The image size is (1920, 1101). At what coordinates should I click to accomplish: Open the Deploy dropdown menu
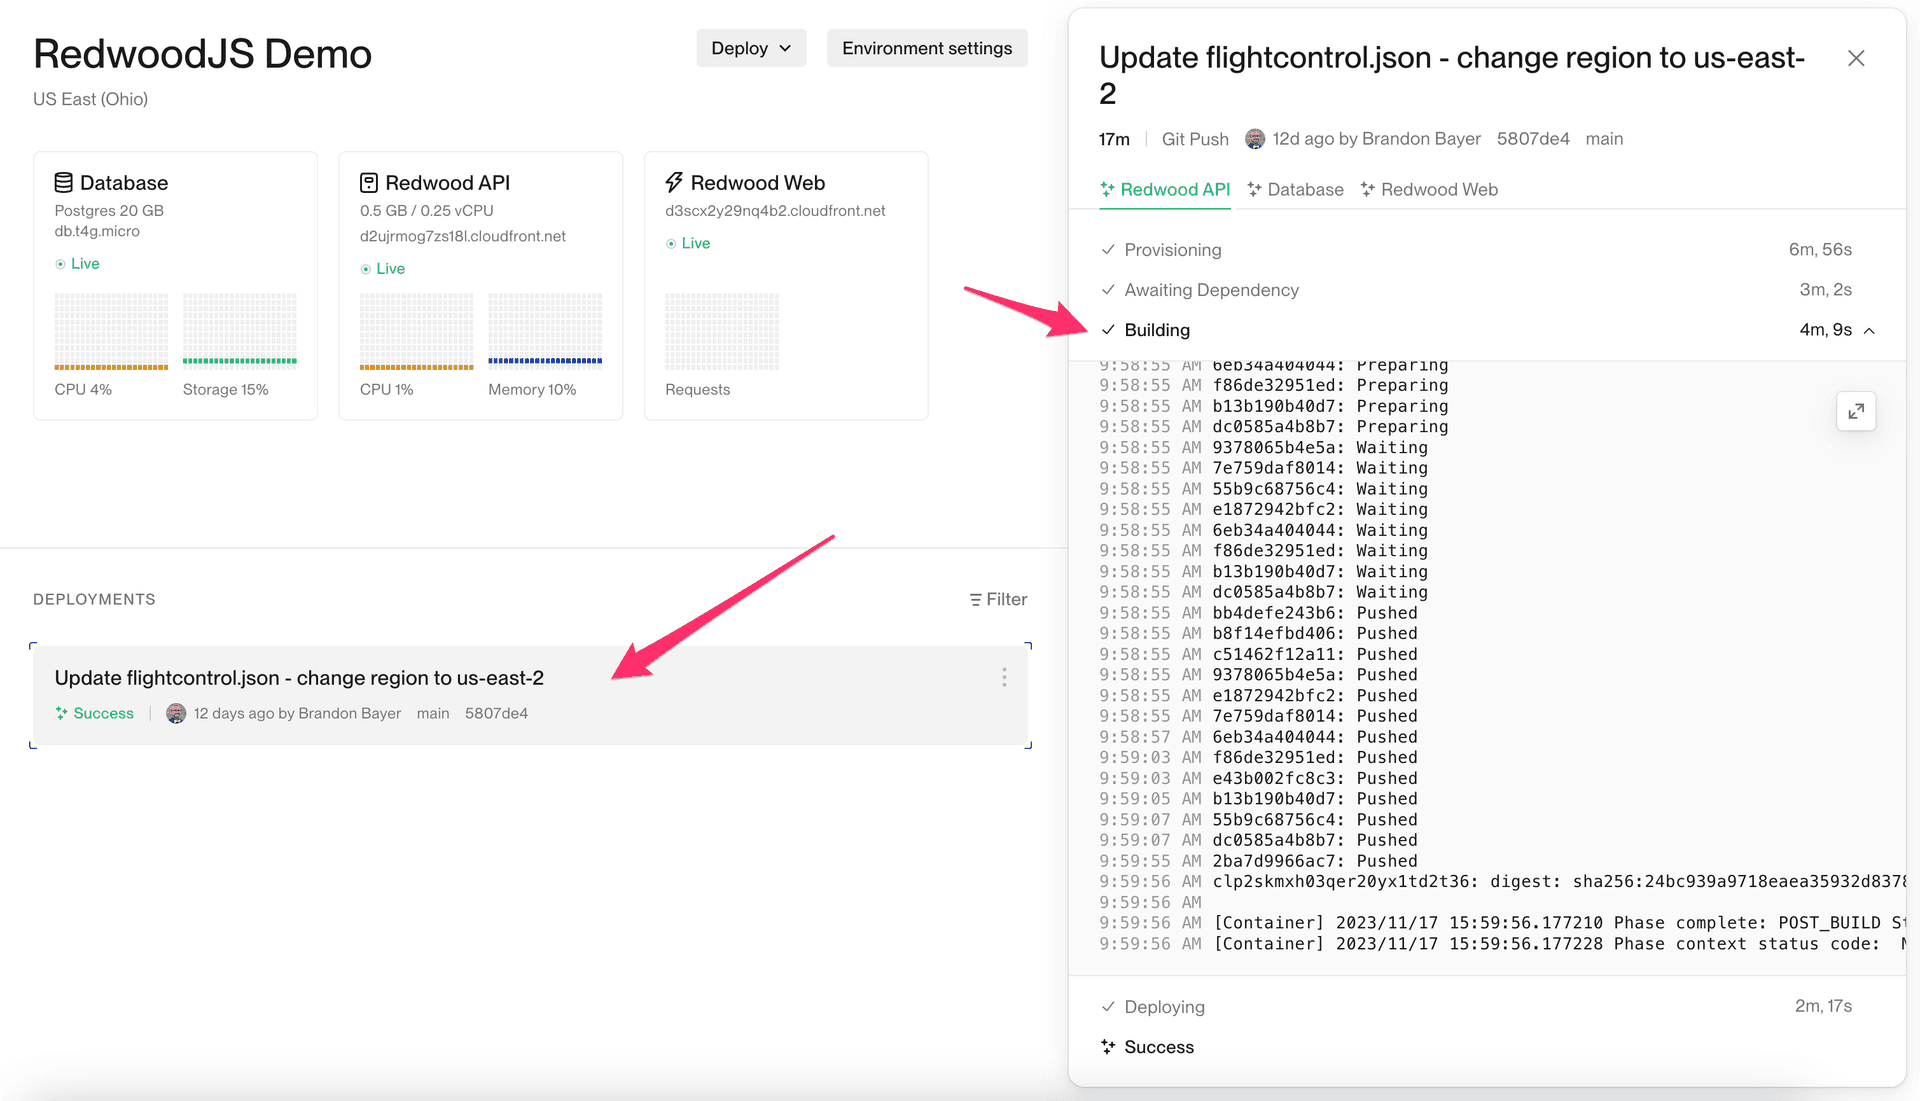(751, 48)
